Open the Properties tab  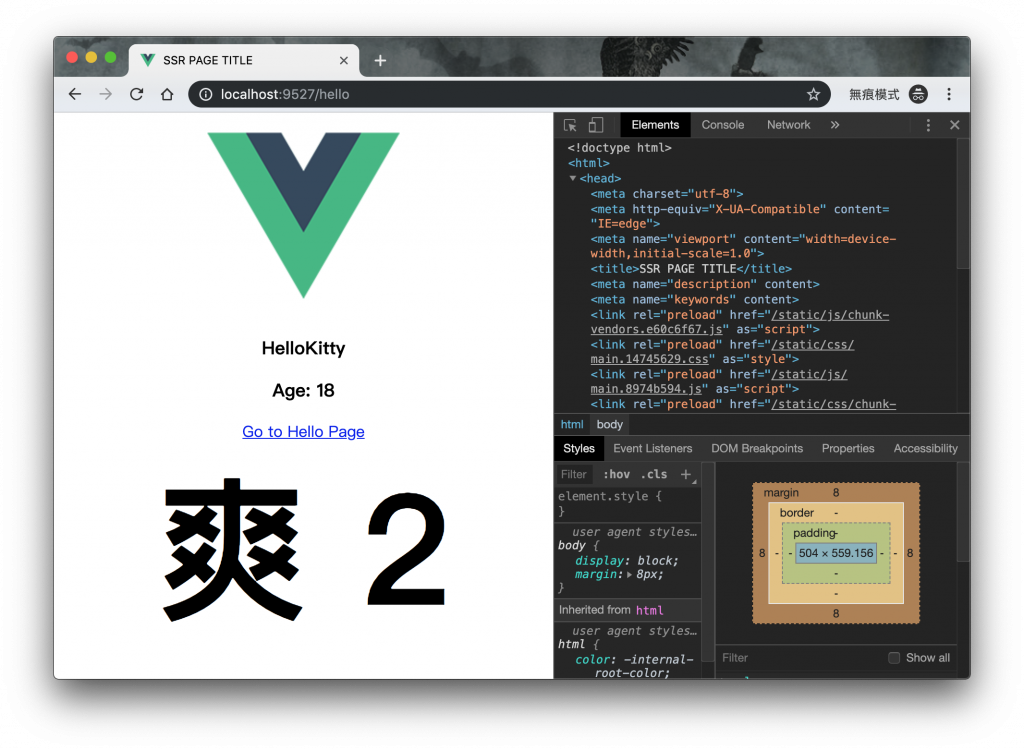848,449
